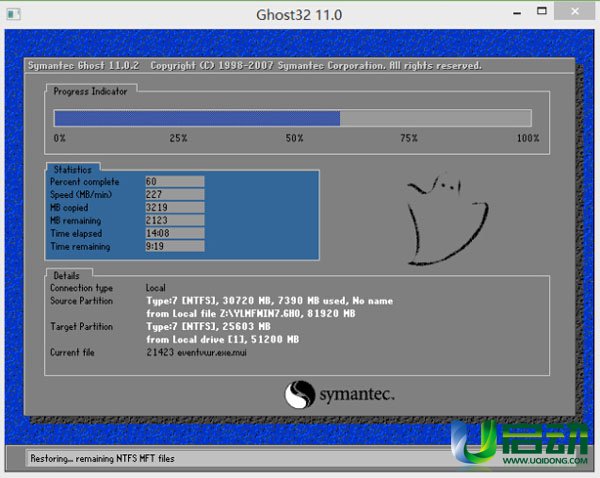The height and width of the screenshot is (478, 600).
Task: Select the Time elapsed value 14:08
Action: click(174, 233)
